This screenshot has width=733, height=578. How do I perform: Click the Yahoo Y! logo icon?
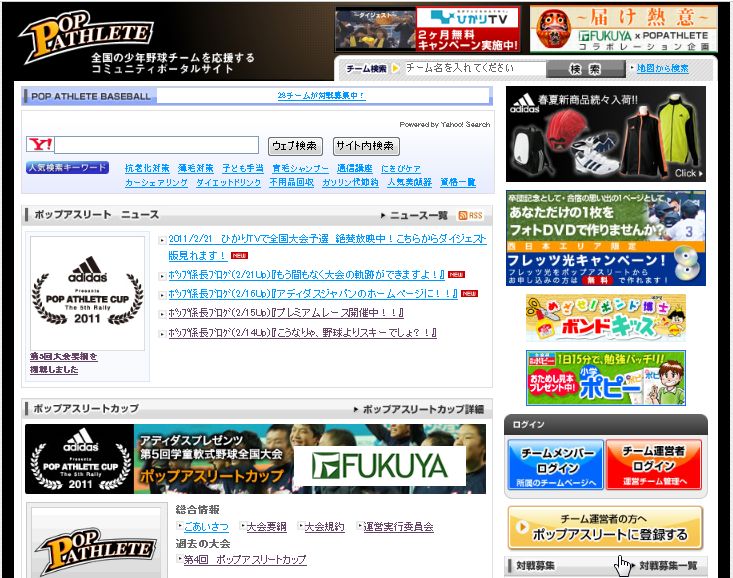[x=40, y=144]
